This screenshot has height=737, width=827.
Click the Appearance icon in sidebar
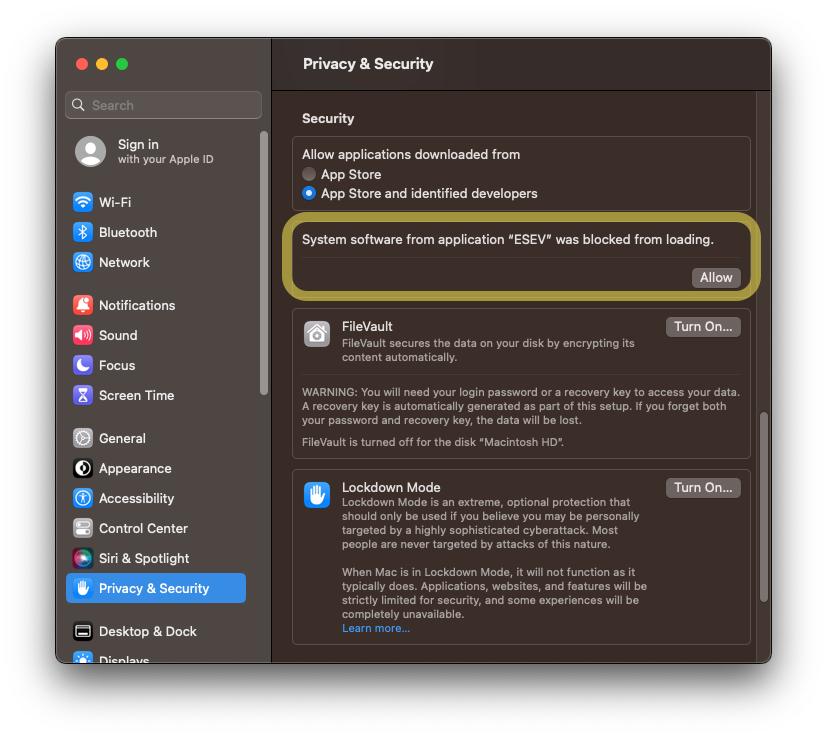click(x=83, y=468)
